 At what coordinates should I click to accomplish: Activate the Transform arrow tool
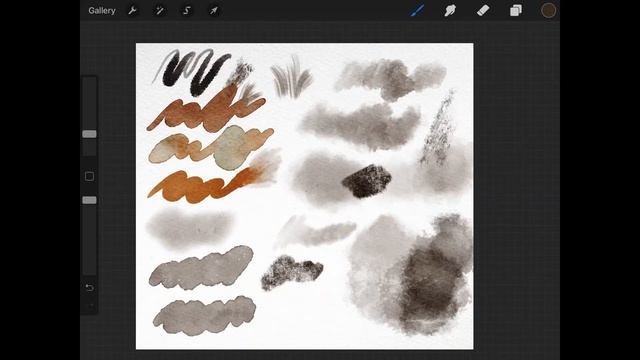(x=214, y=11)
